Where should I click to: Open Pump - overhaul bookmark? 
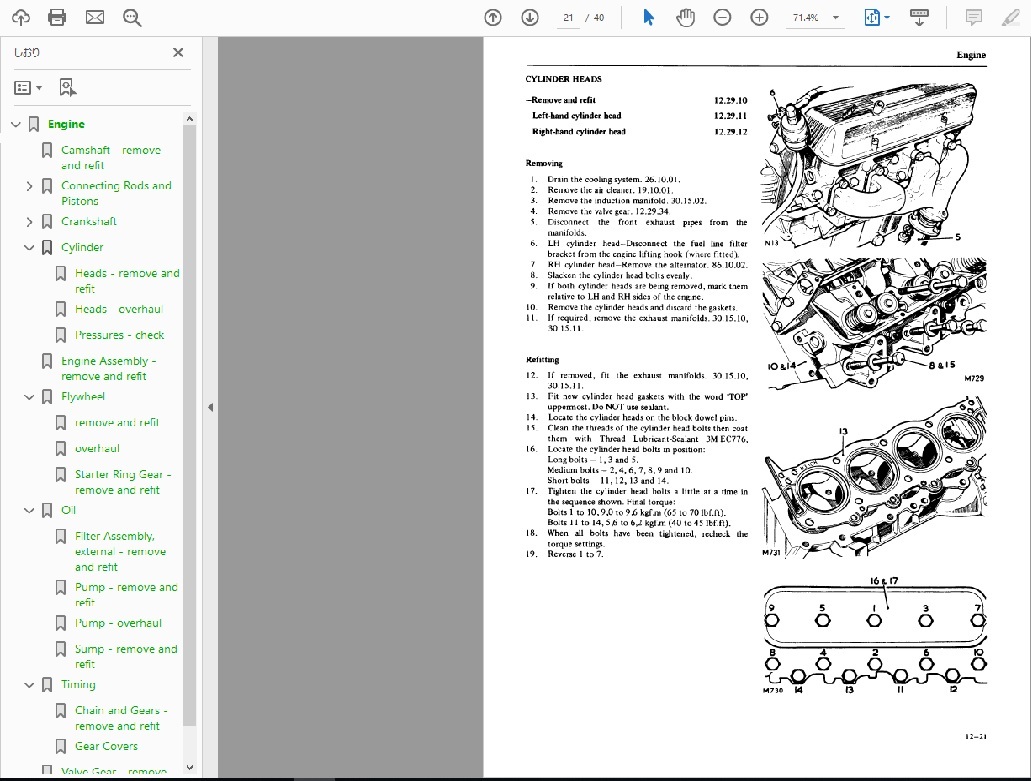(x=118, y=623)
